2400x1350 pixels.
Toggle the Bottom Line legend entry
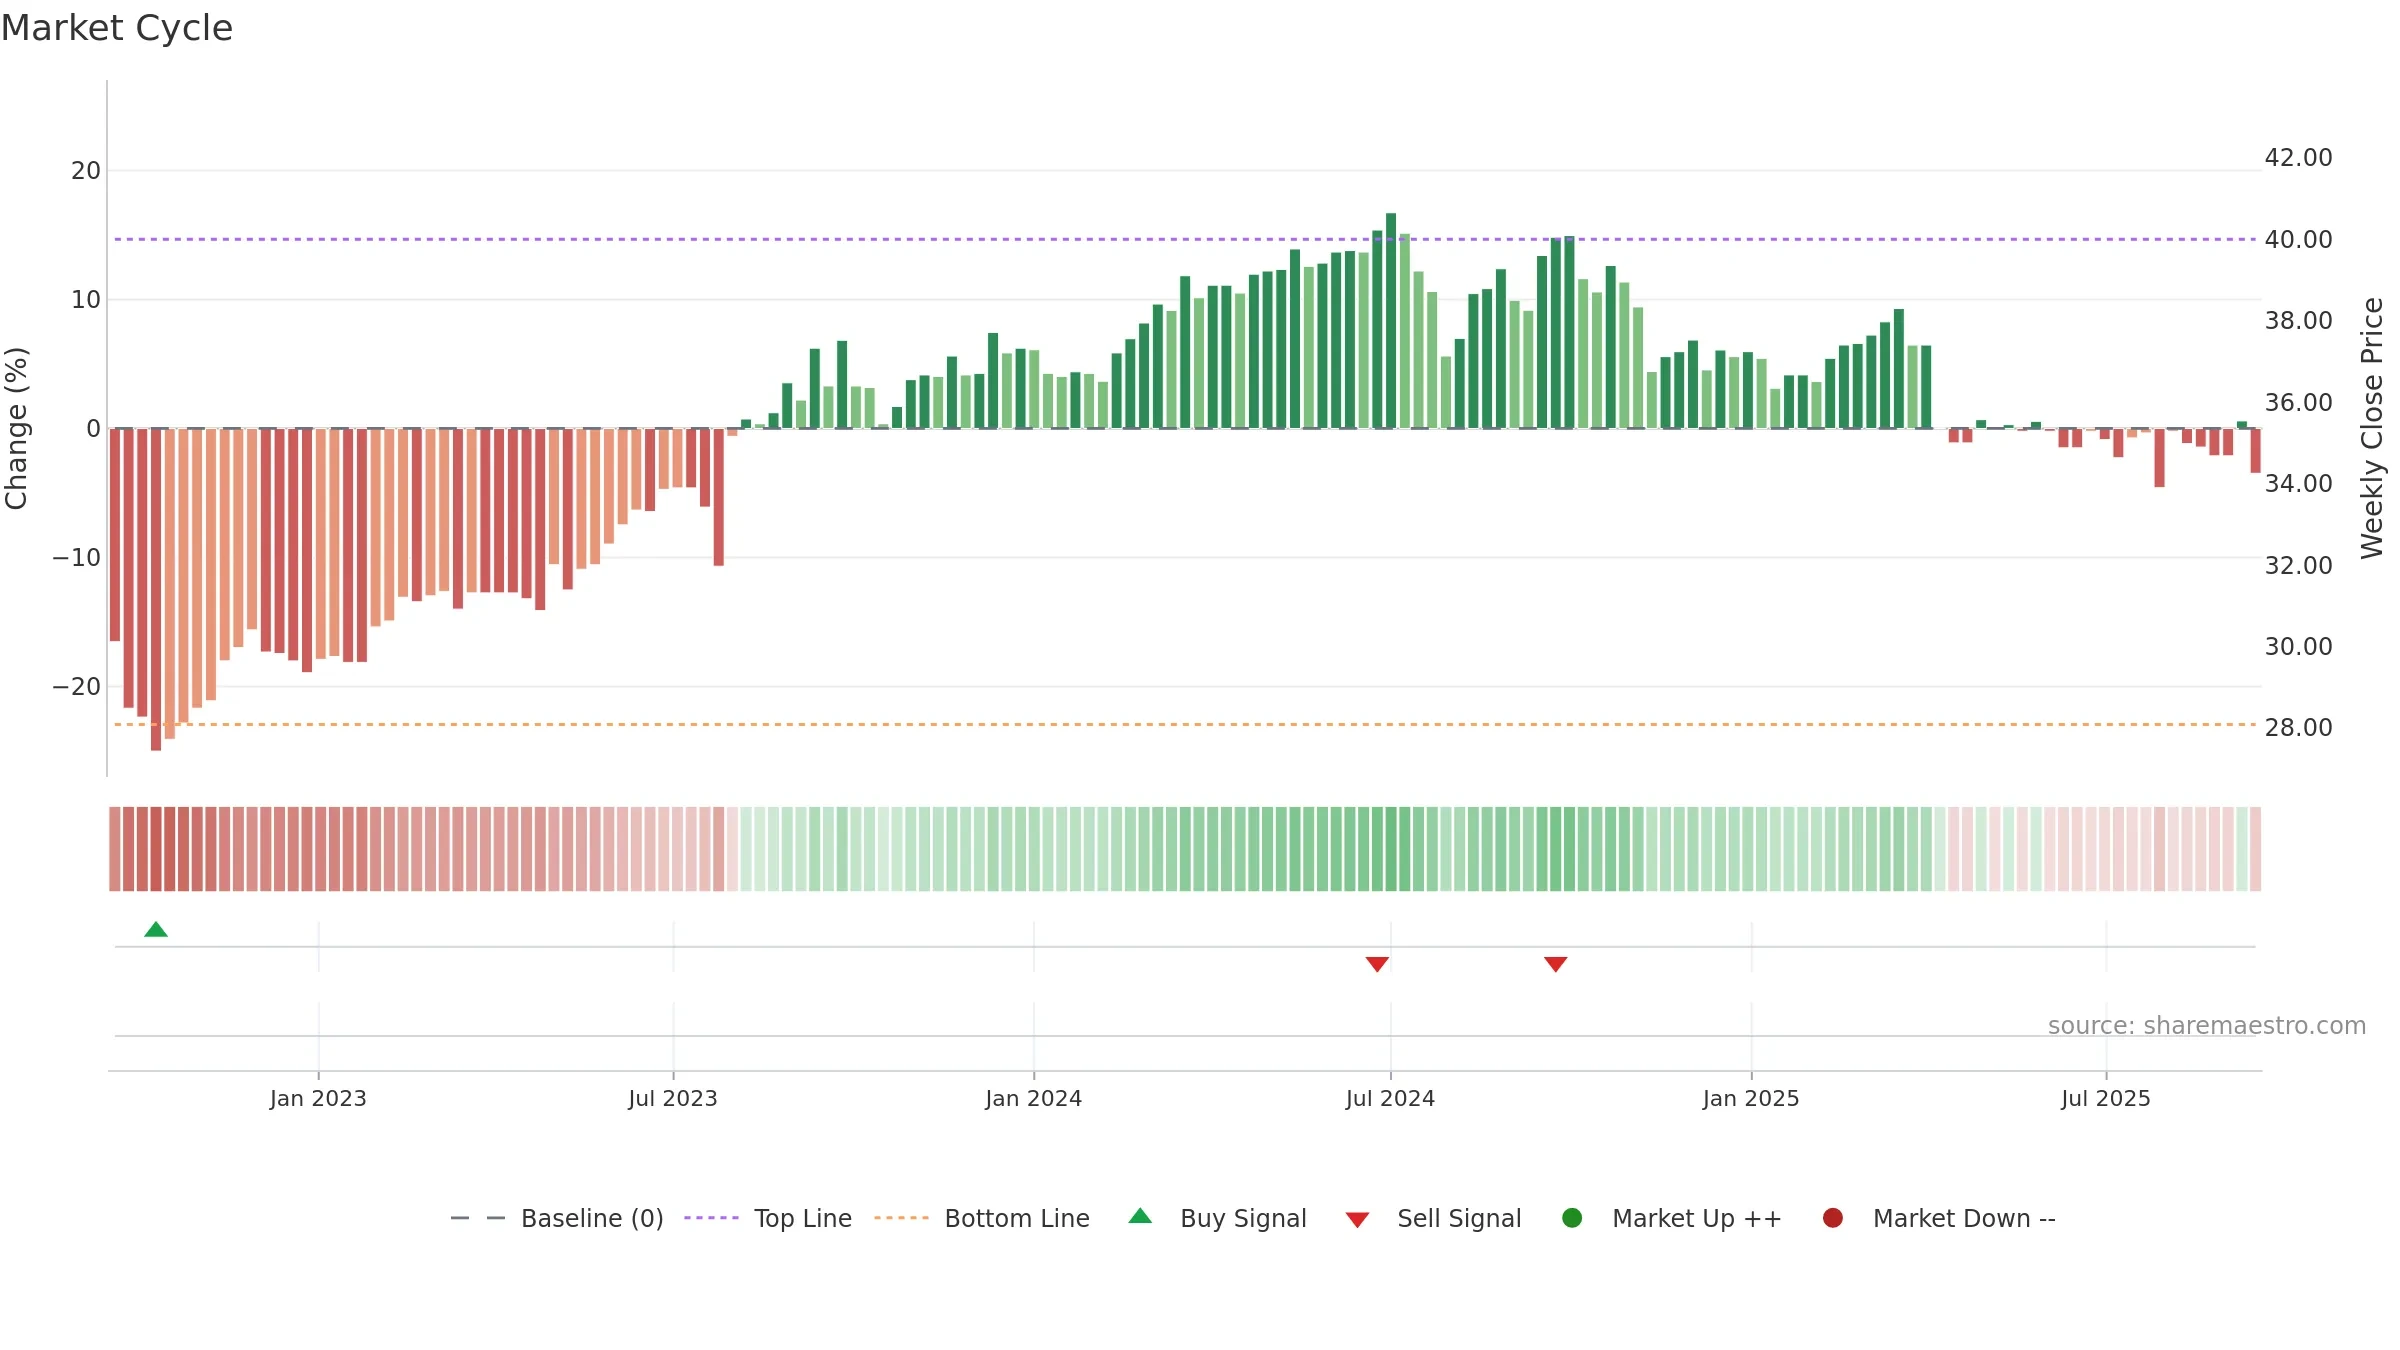click(x=982, y=1218)
